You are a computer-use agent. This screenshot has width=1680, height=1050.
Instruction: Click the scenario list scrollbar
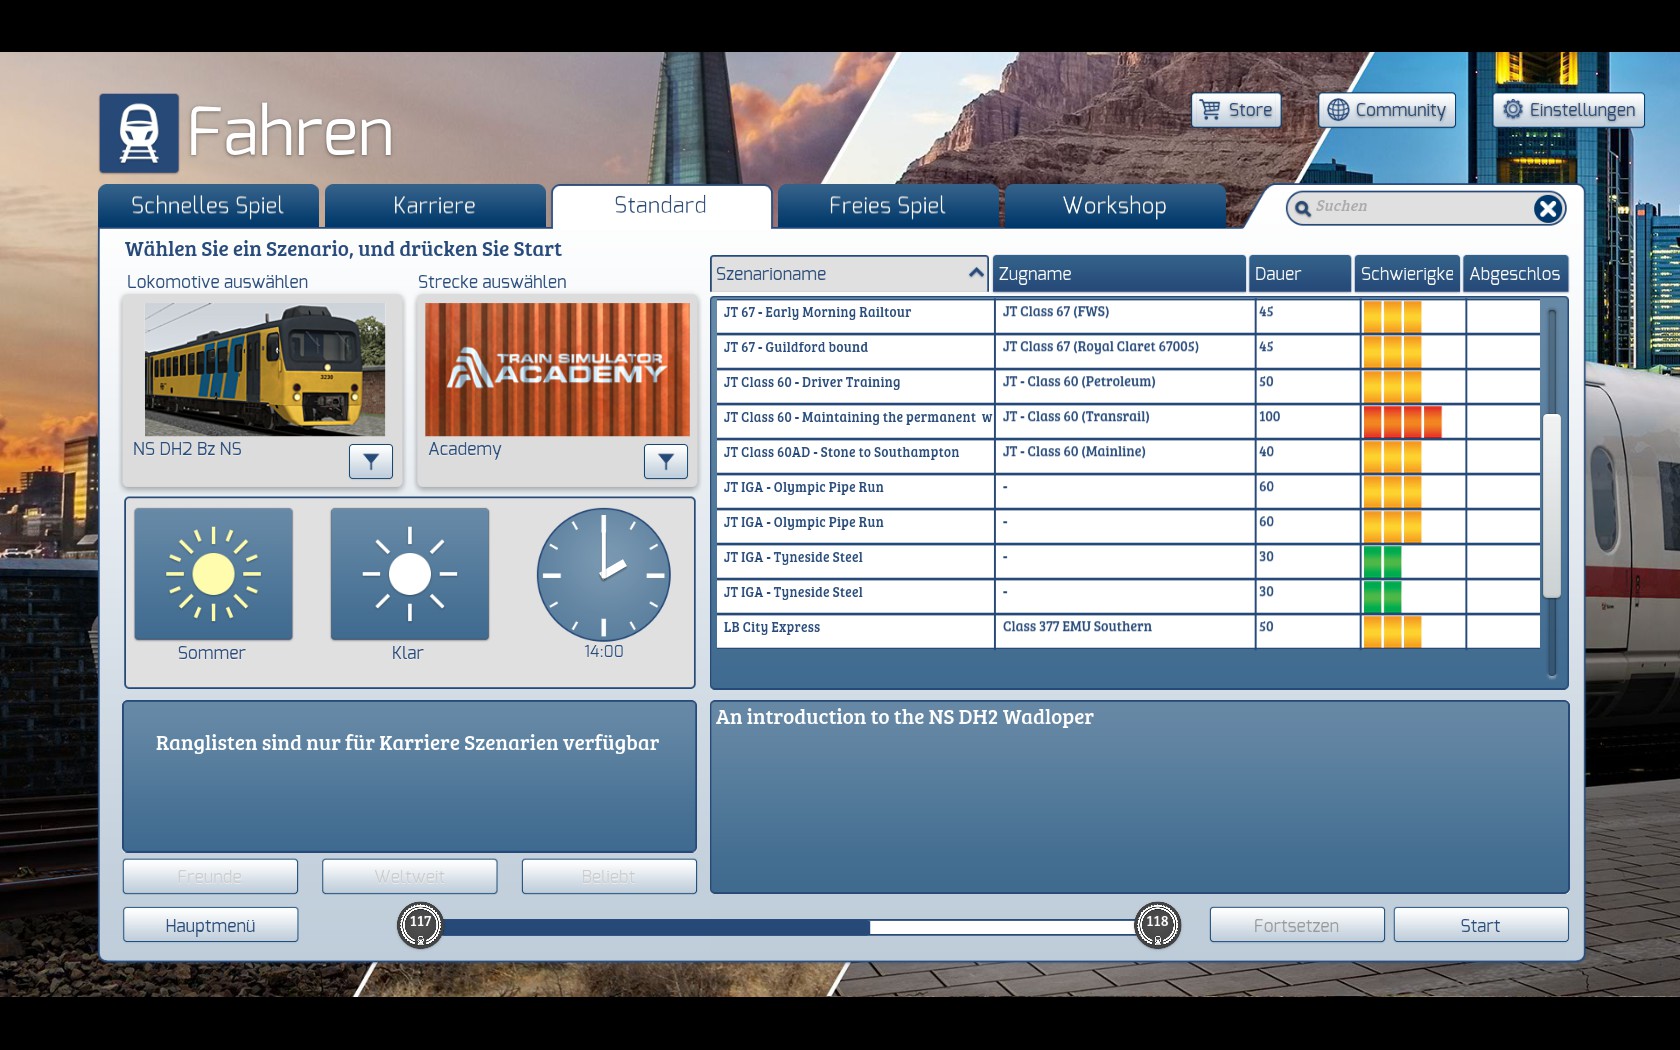tap(1552, 505)
